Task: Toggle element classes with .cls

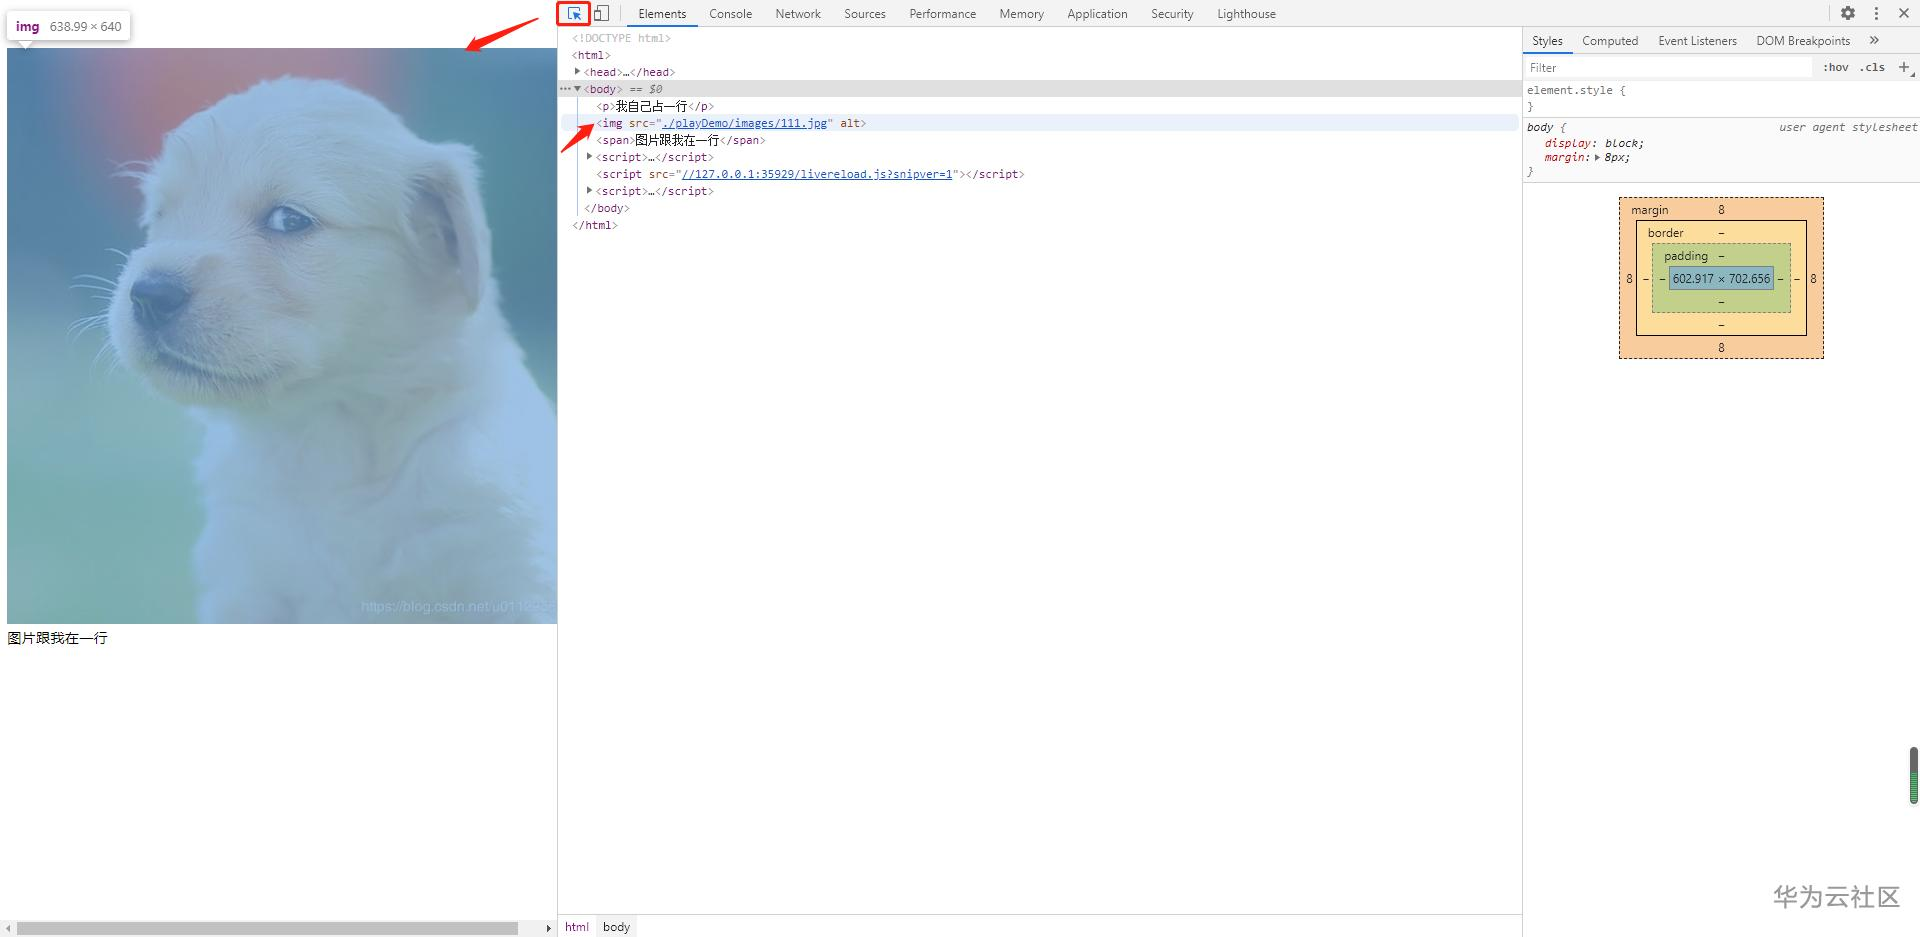Action: point(1871,67)
